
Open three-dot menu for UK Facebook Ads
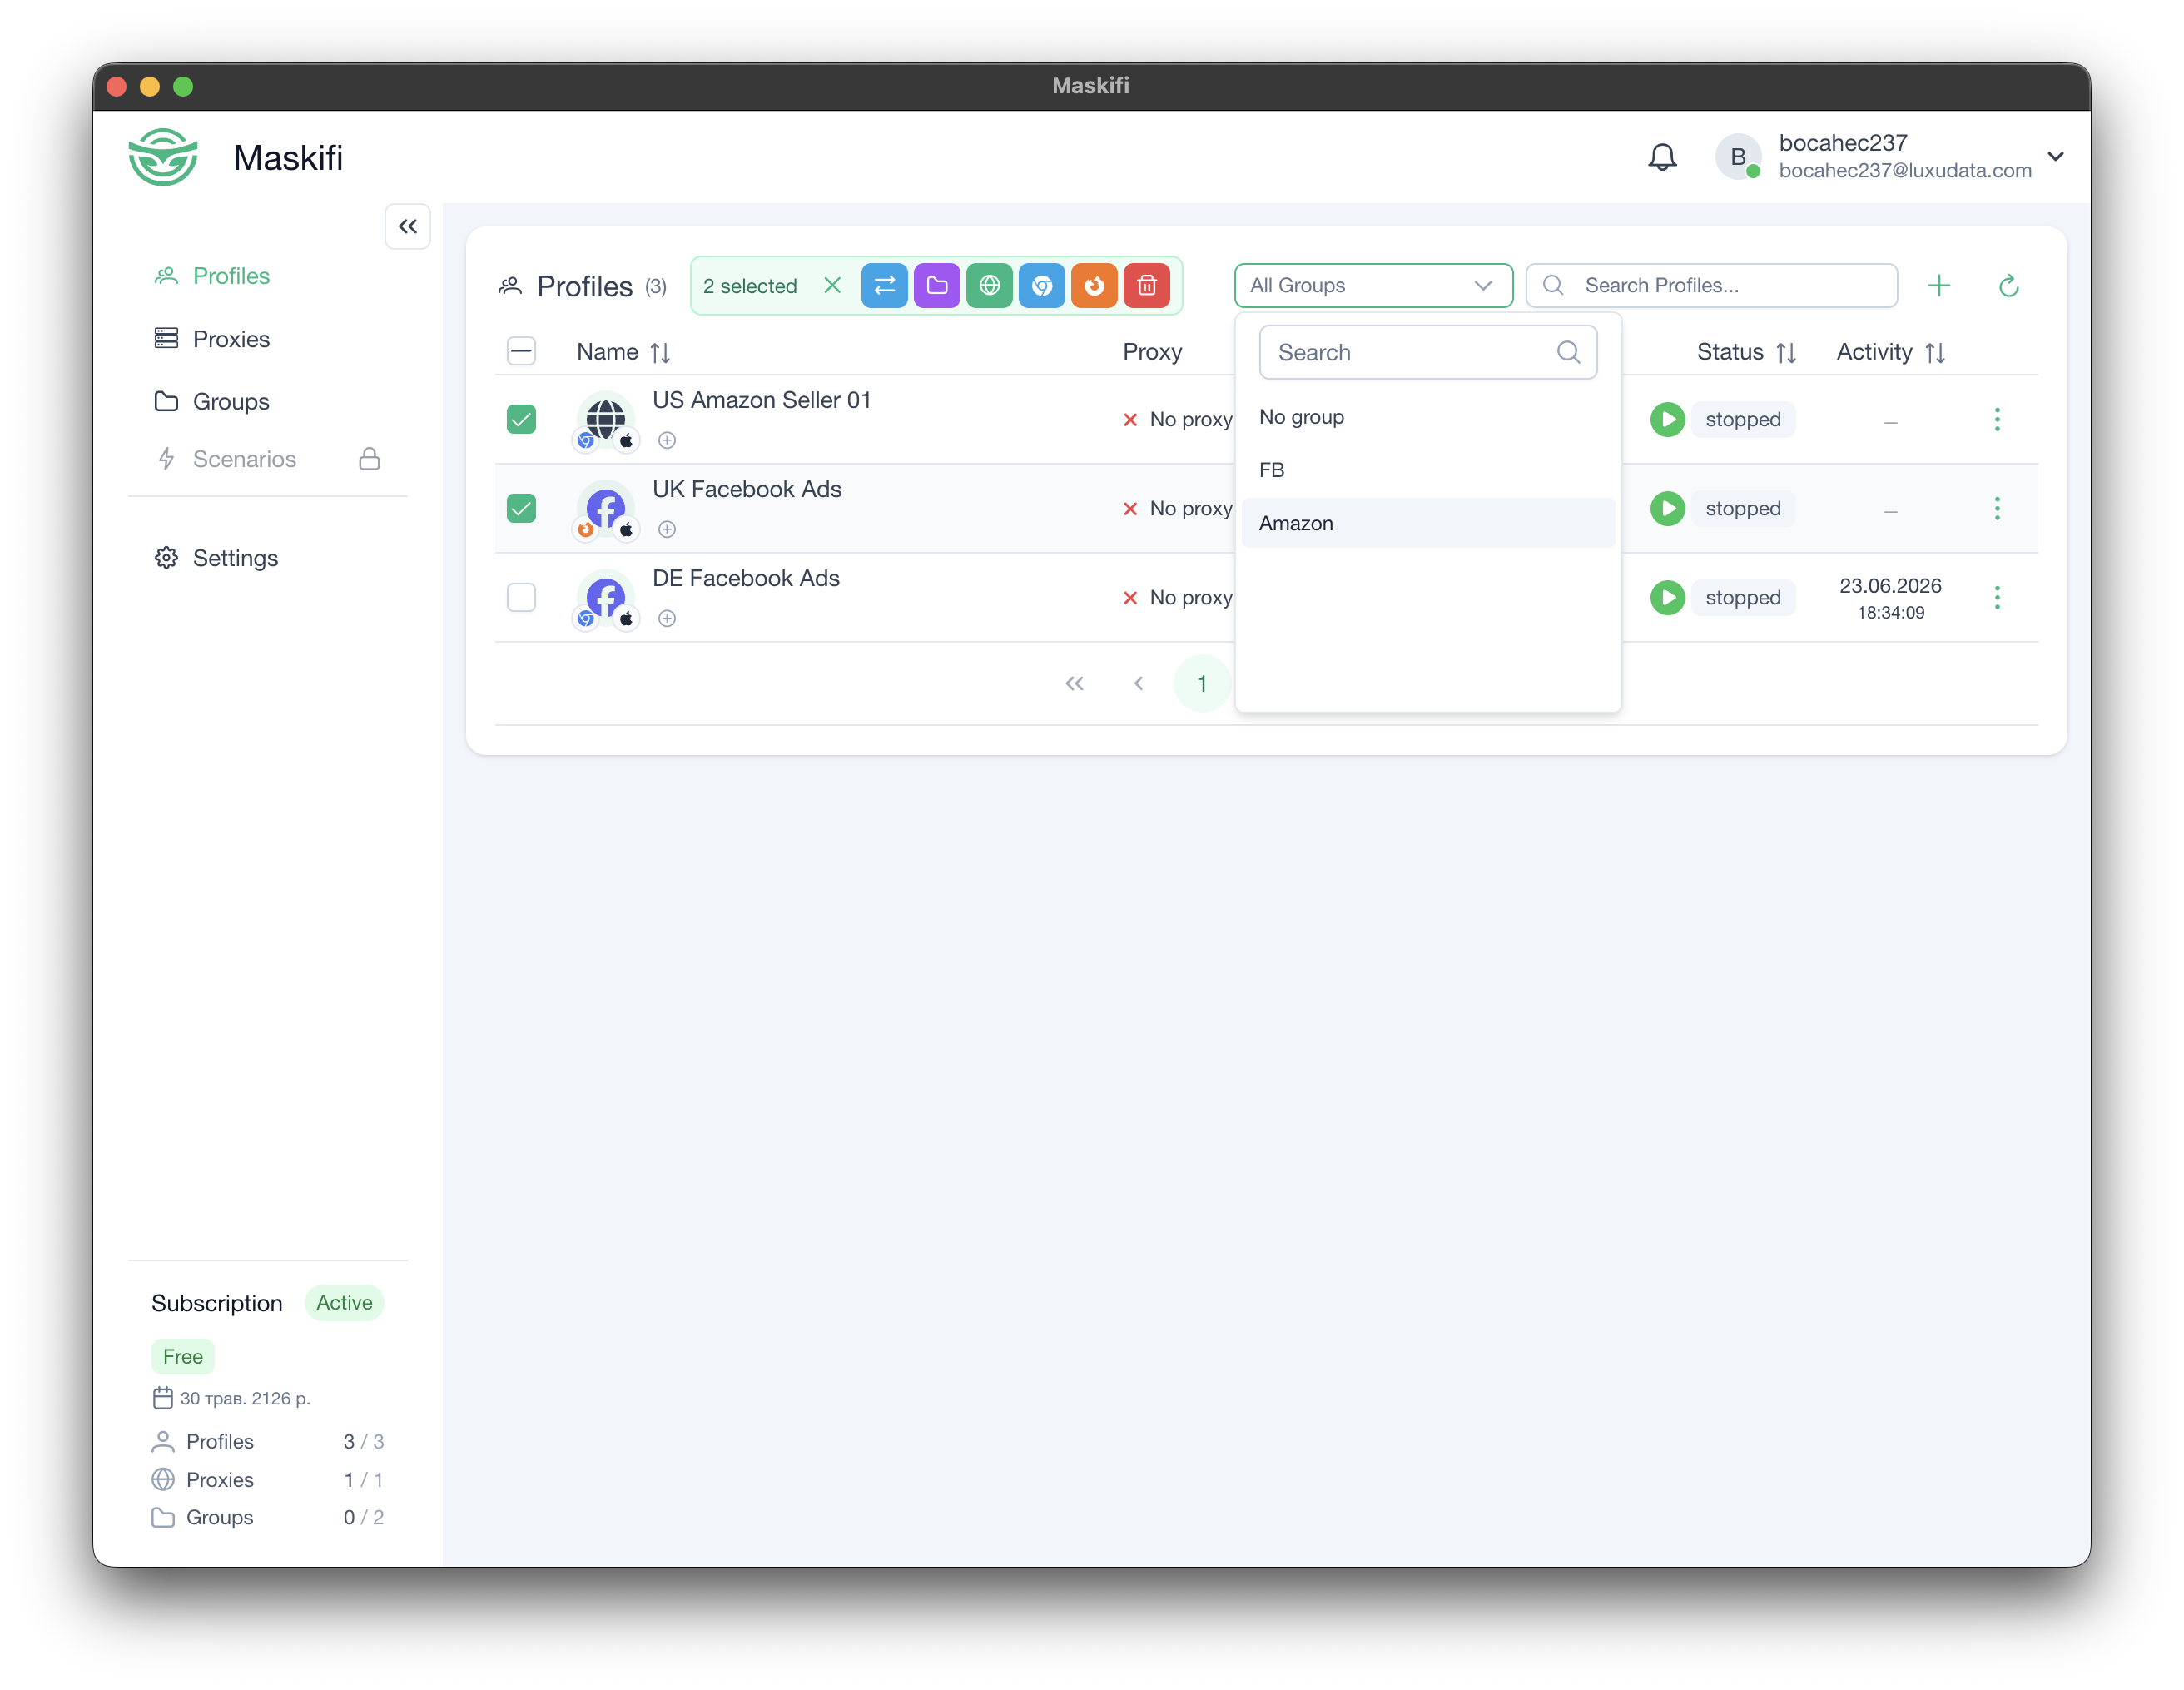(1997, 508)
